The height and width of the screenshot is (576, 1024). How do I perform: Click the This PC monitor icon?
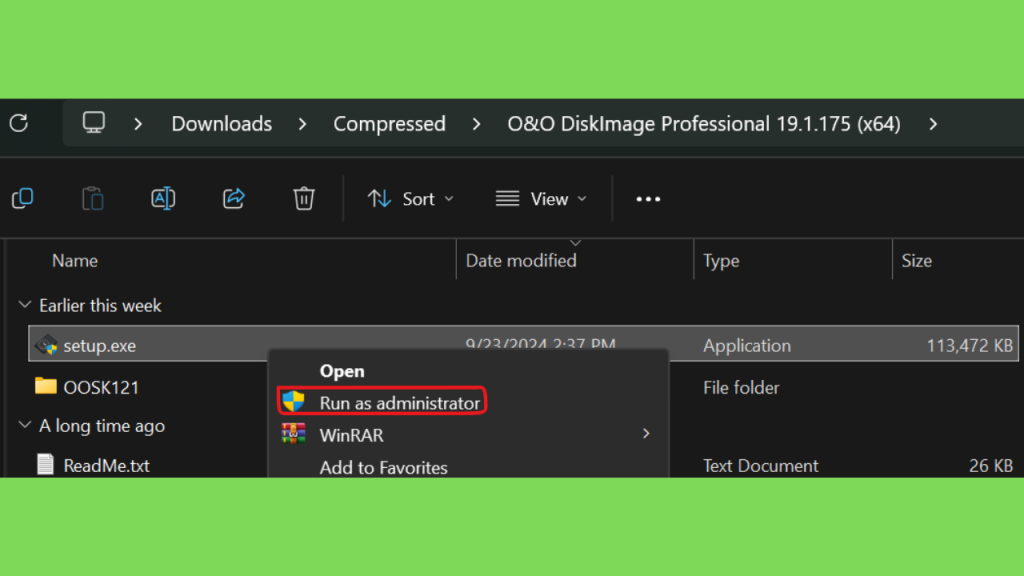(x=93, y=123)
